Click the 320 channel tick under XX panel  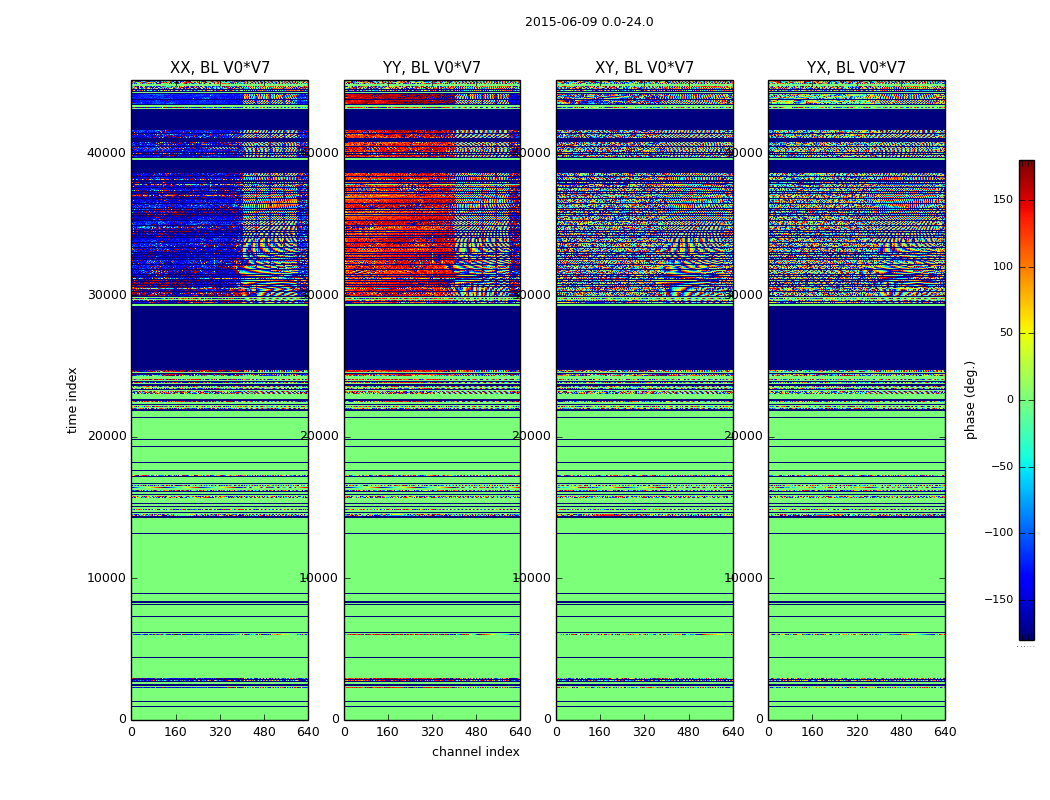[219, 732]
